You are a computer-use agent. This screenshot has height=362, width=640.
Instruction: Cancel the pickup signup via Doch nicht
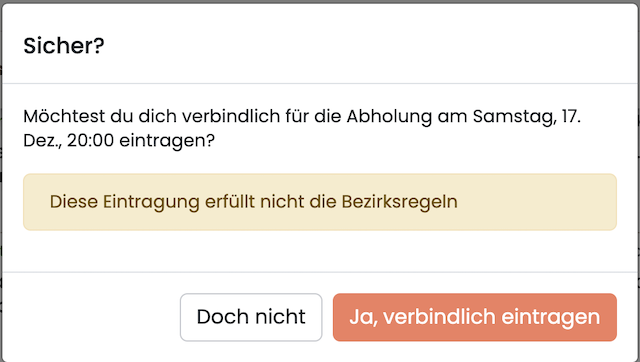pos(251,317)
